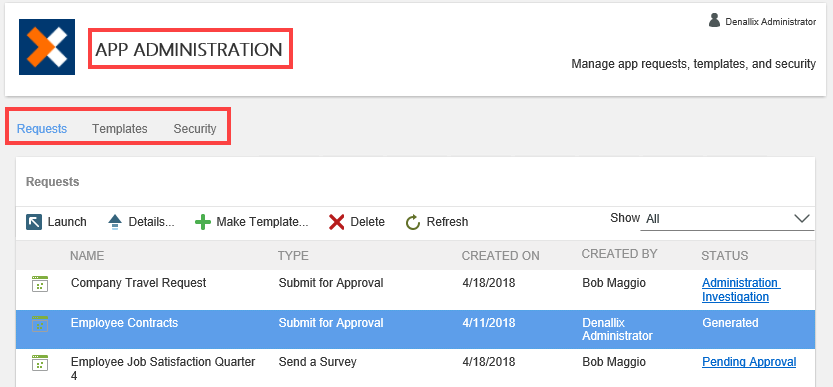The height and width of the screenshot is (387, 833).
Task: Click the green plus Make Template icon
Action: click(x=203, y=222)
